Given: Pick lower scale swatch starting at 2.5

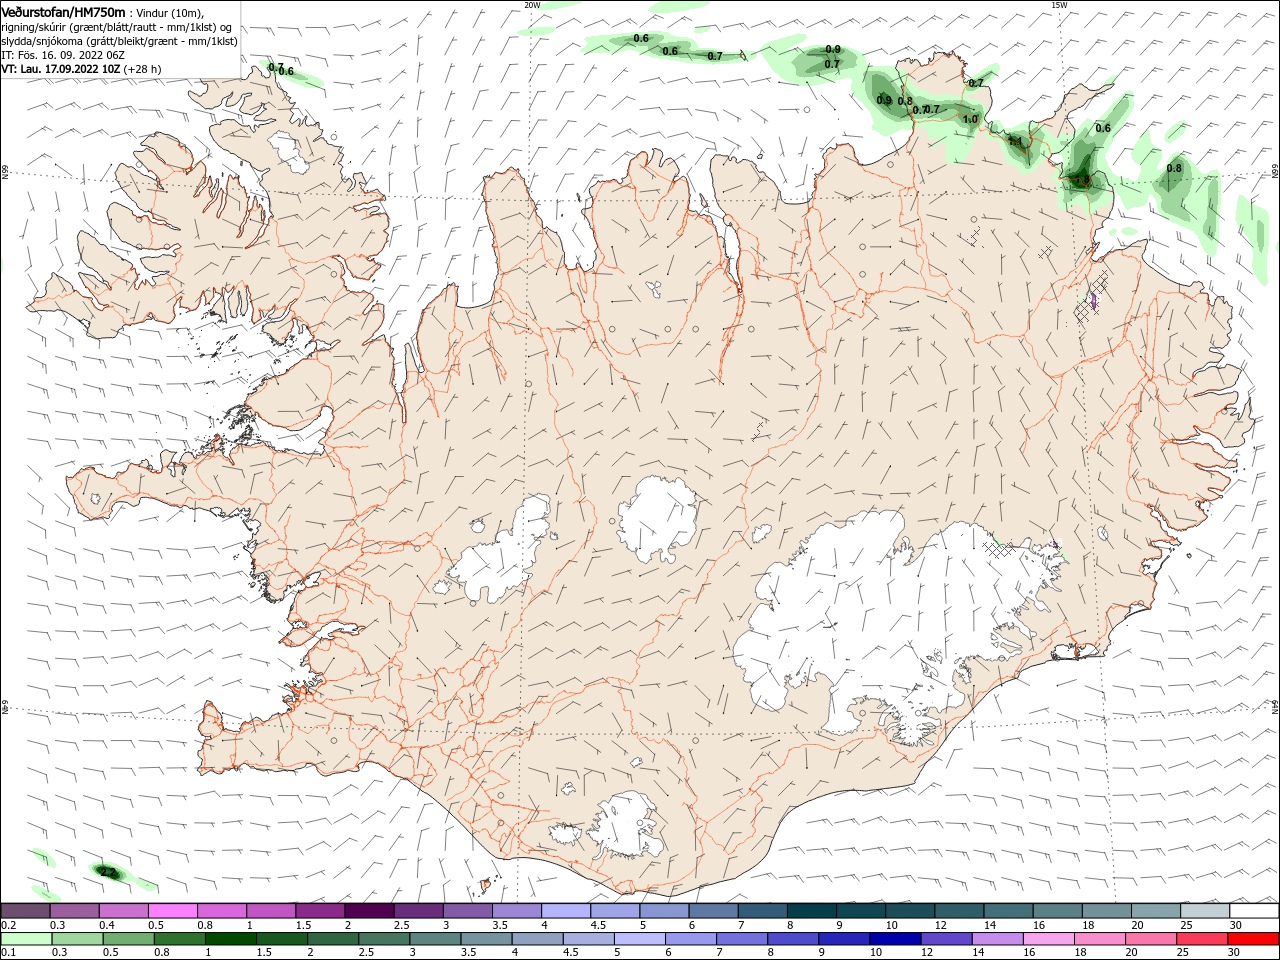Looking at the screenshot, I should 383,939.
